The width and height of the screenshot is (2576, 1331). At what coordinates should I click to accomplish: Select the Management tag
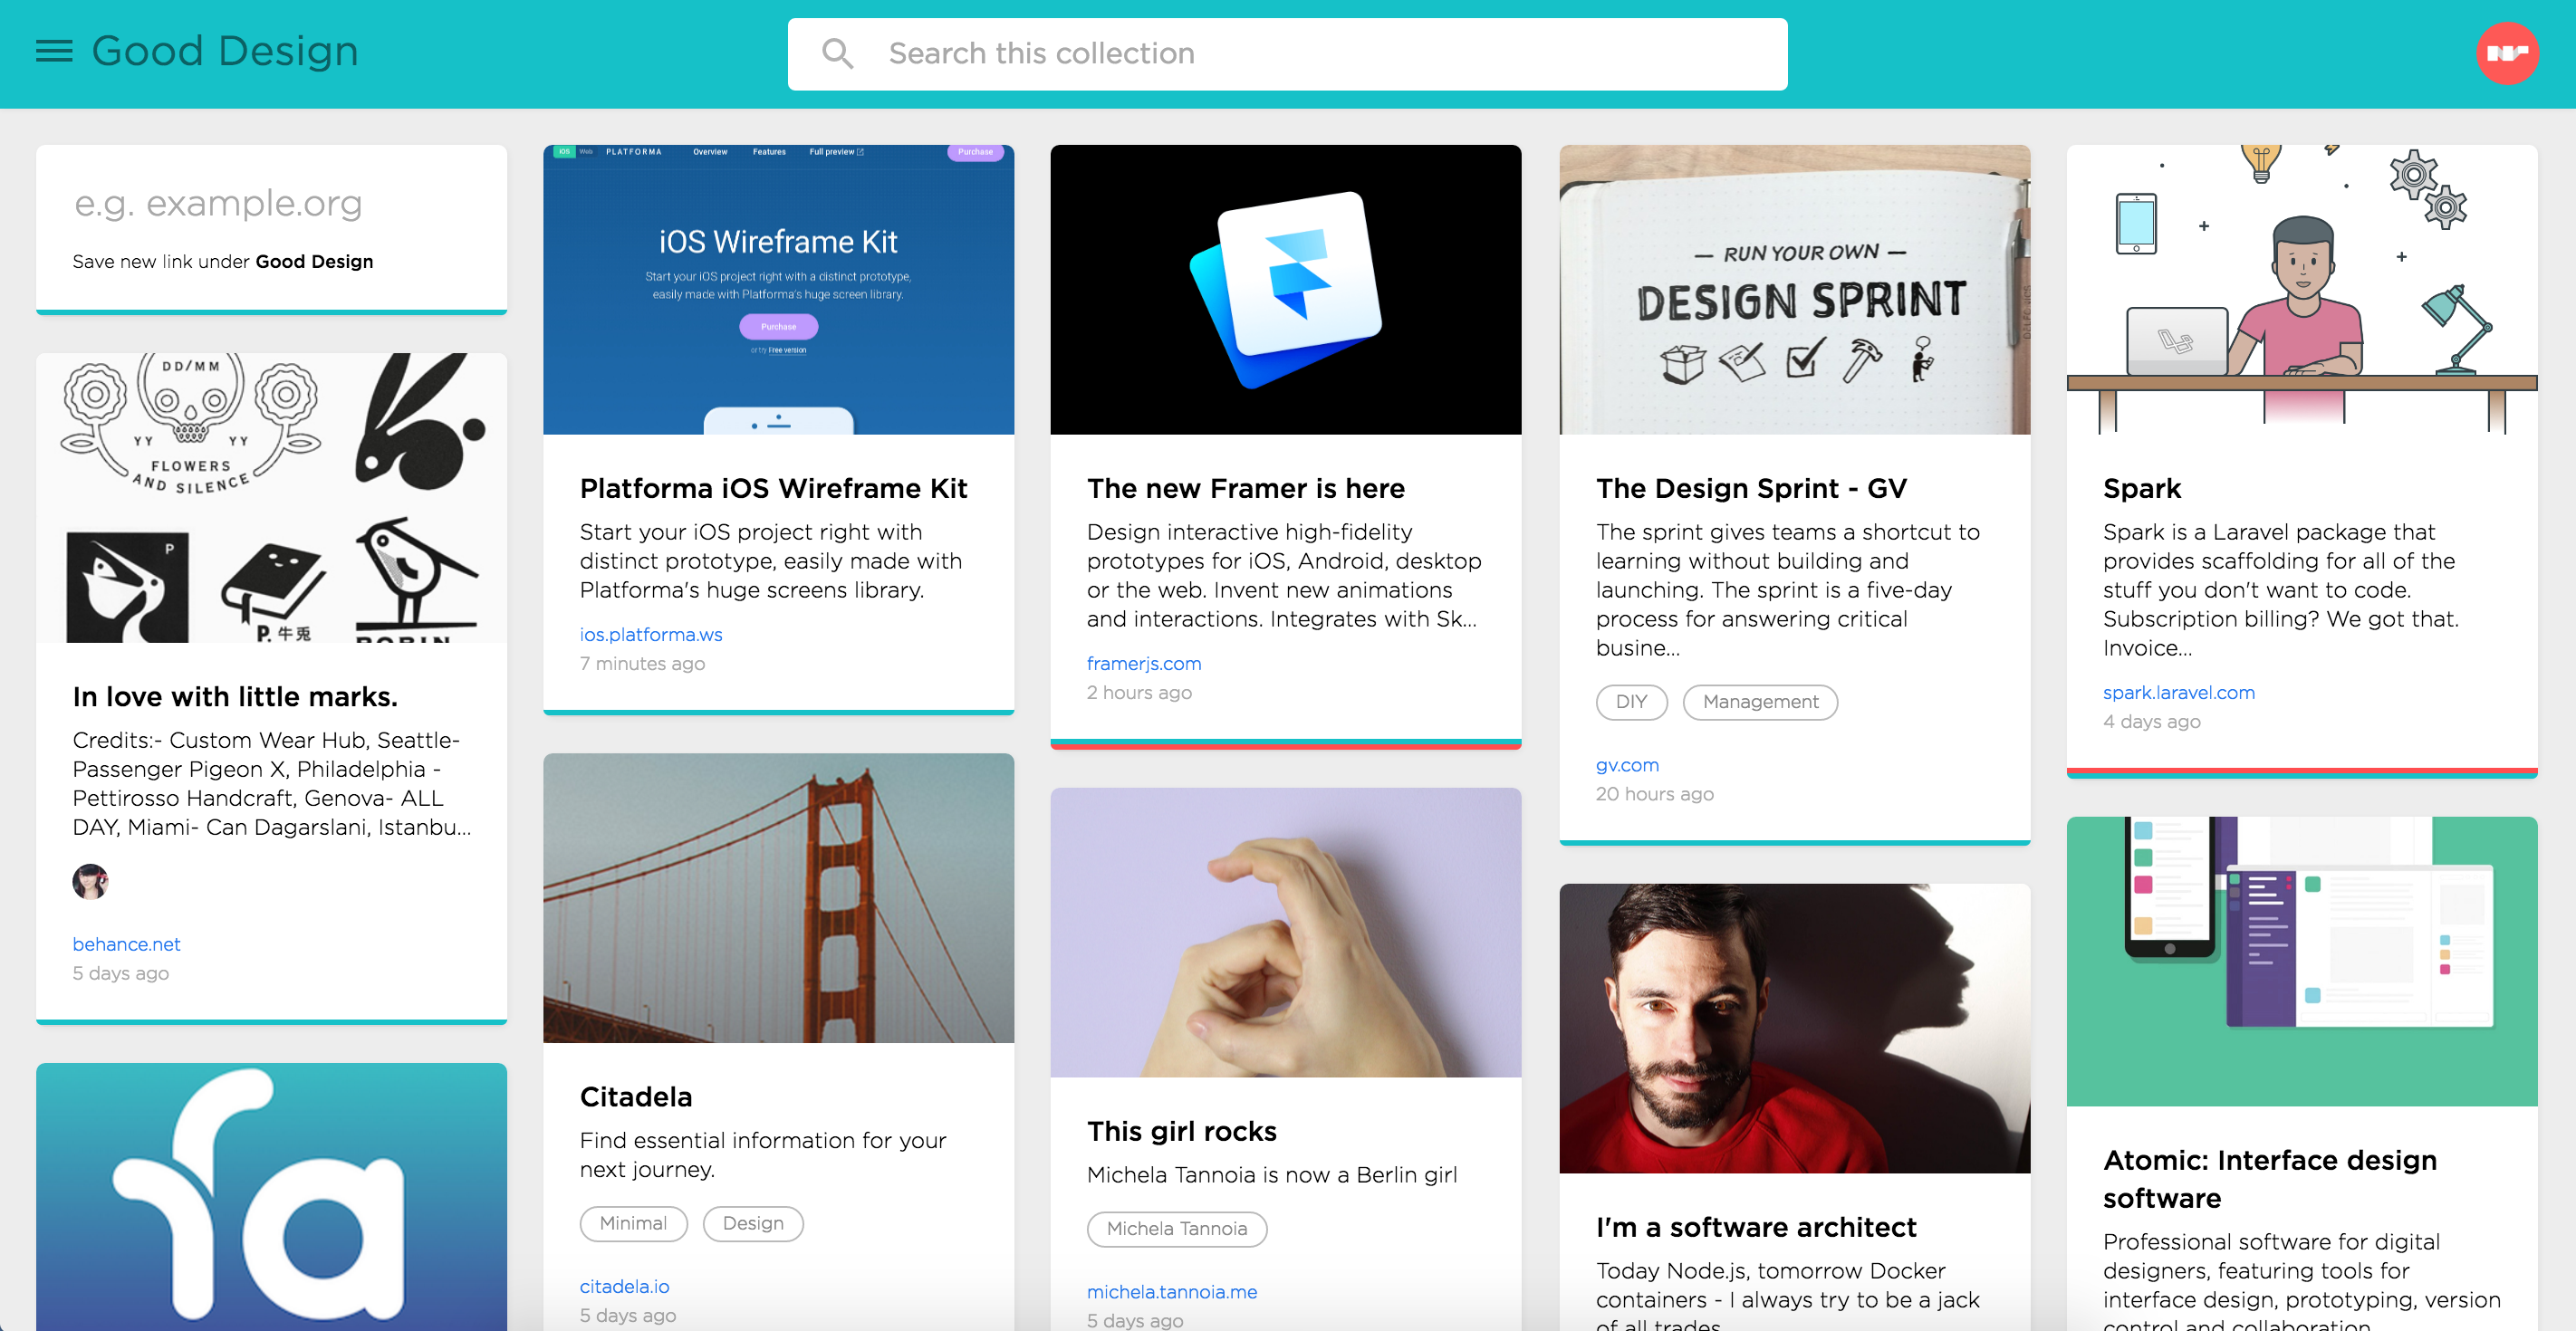tap(1759, 702)
